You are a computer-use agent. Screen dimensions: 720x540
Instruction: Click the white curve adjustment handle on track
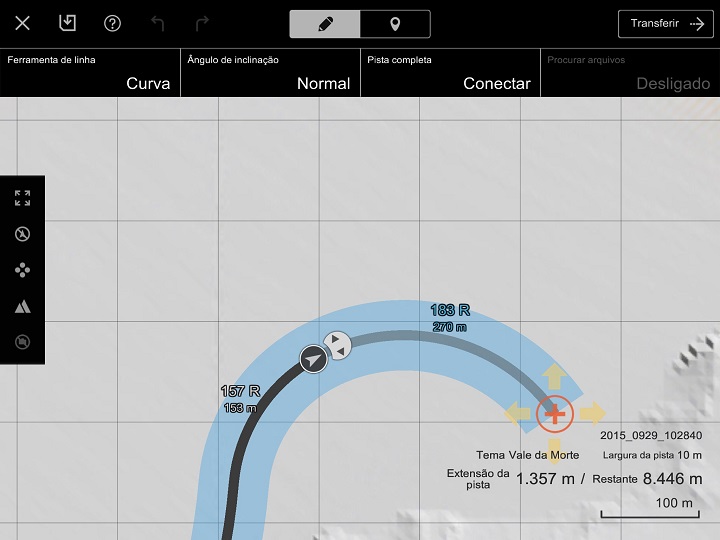pyautogui.click(x=339, y=345)
